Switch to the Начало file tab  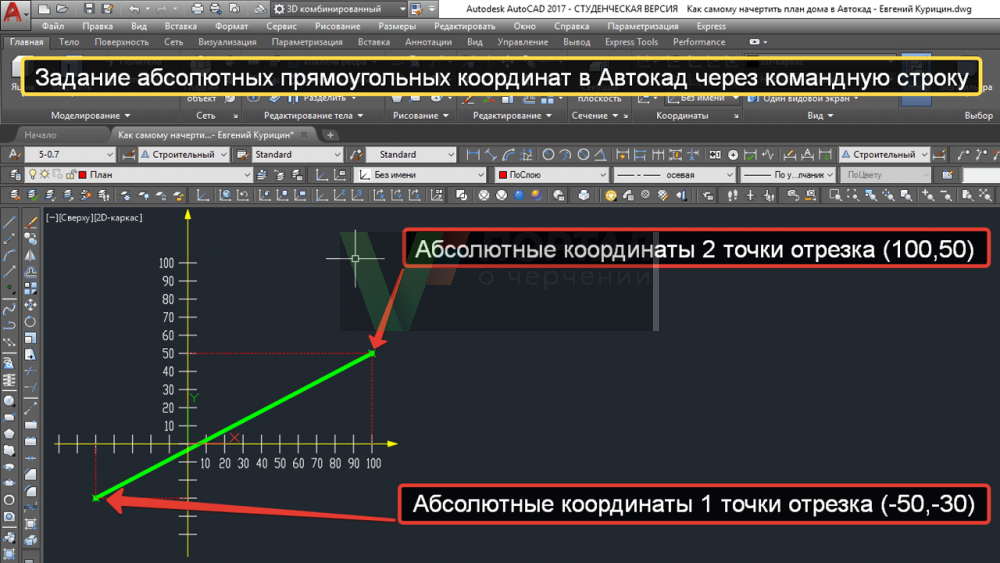[x=40, y=135]
